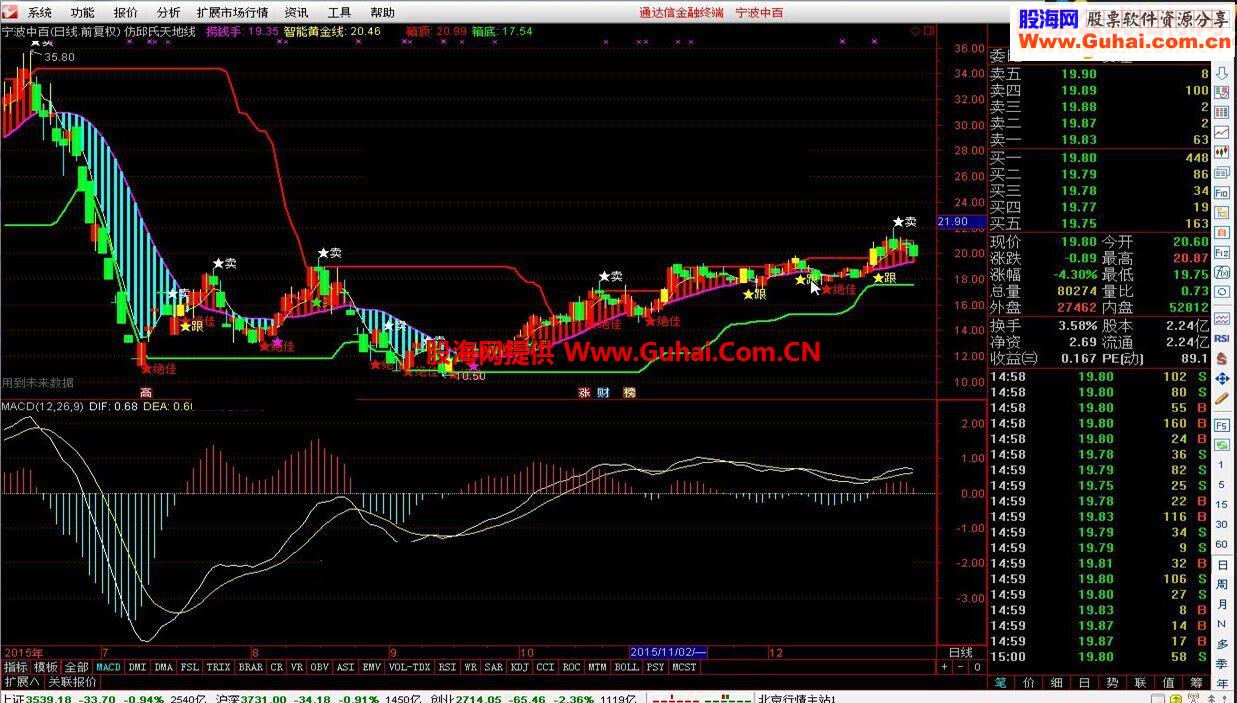This screenshot has height=703, width=1237.
Task: Select the KDJ indicator tab
Action: click(520, 667)
